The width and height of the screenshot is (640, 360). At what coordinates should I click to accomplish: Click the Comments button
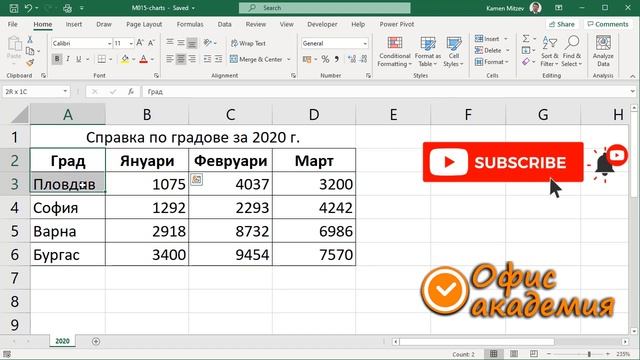click(607, 24)
